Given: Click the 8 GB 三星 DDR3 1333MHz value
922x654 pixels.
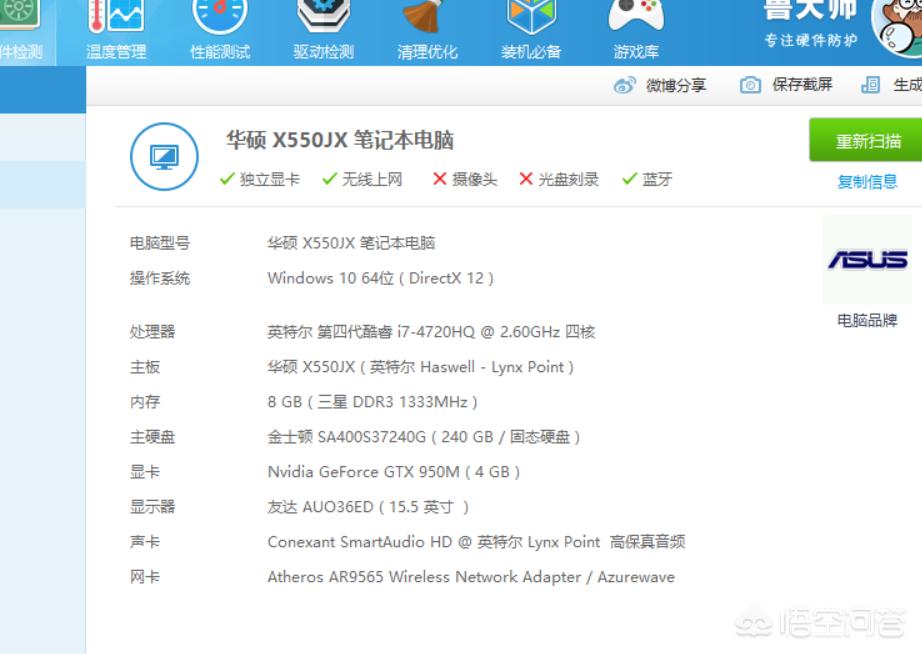Looking at the screenshot, I should pos(372,402).
